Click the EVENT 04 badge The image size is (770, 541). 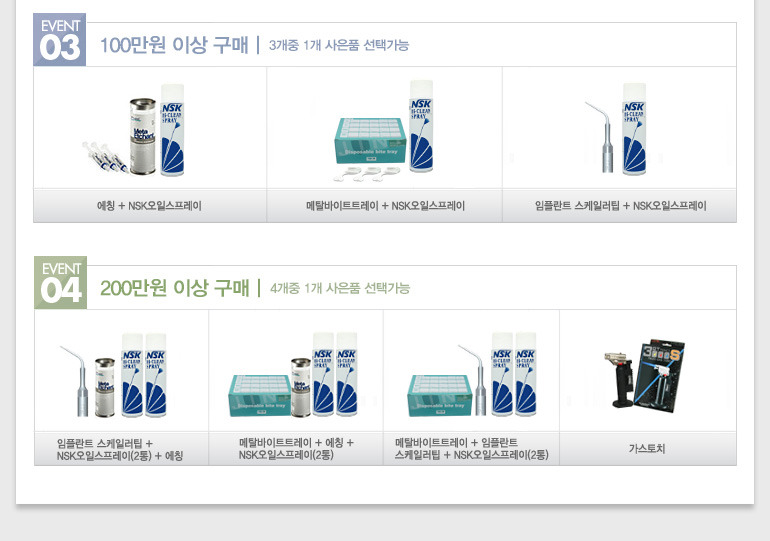click(60, 283)
